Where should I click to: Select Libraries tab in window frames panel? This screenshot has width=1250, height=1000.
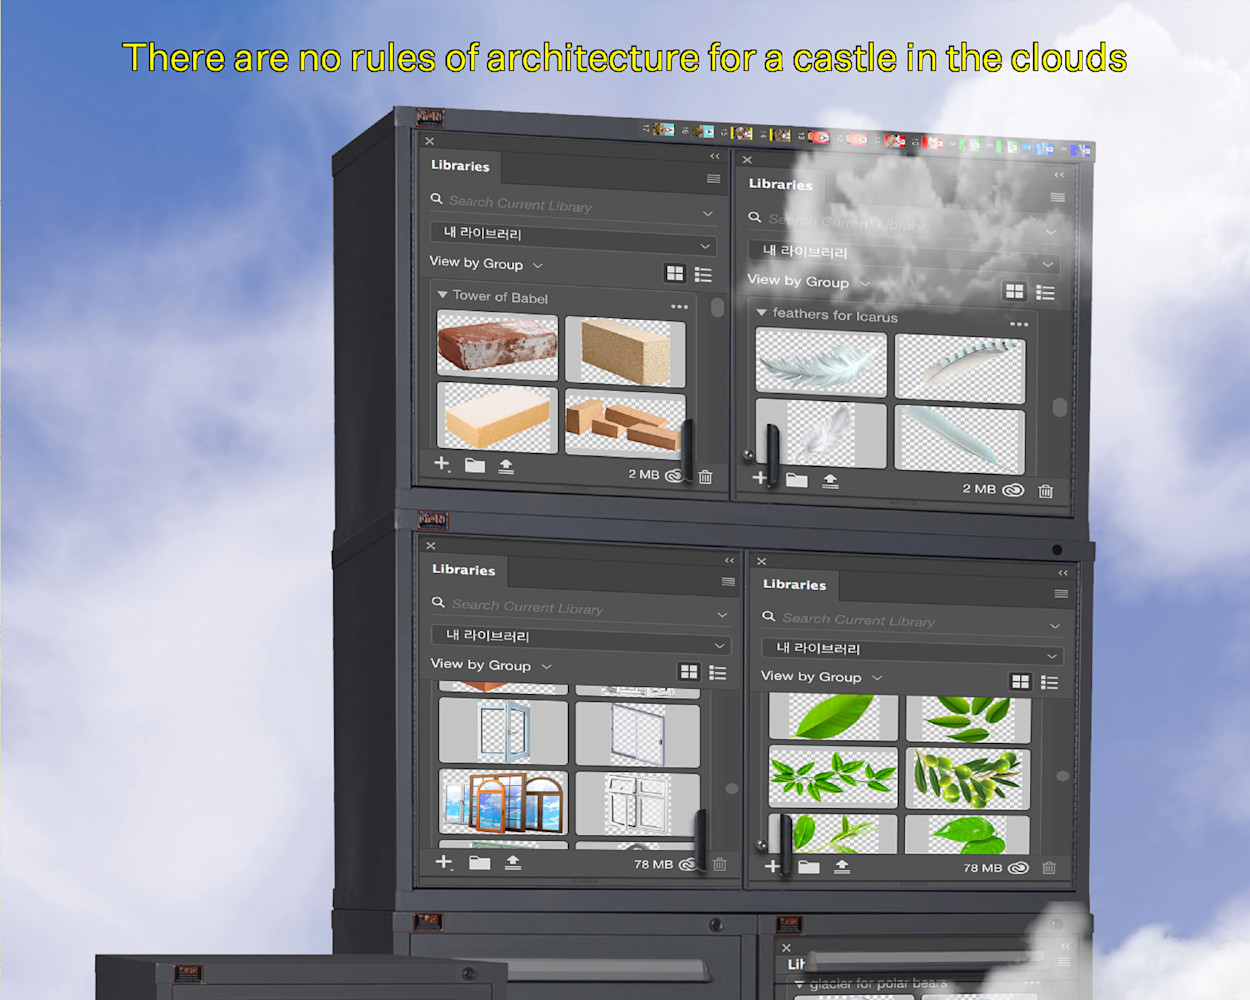click(464, 570)
